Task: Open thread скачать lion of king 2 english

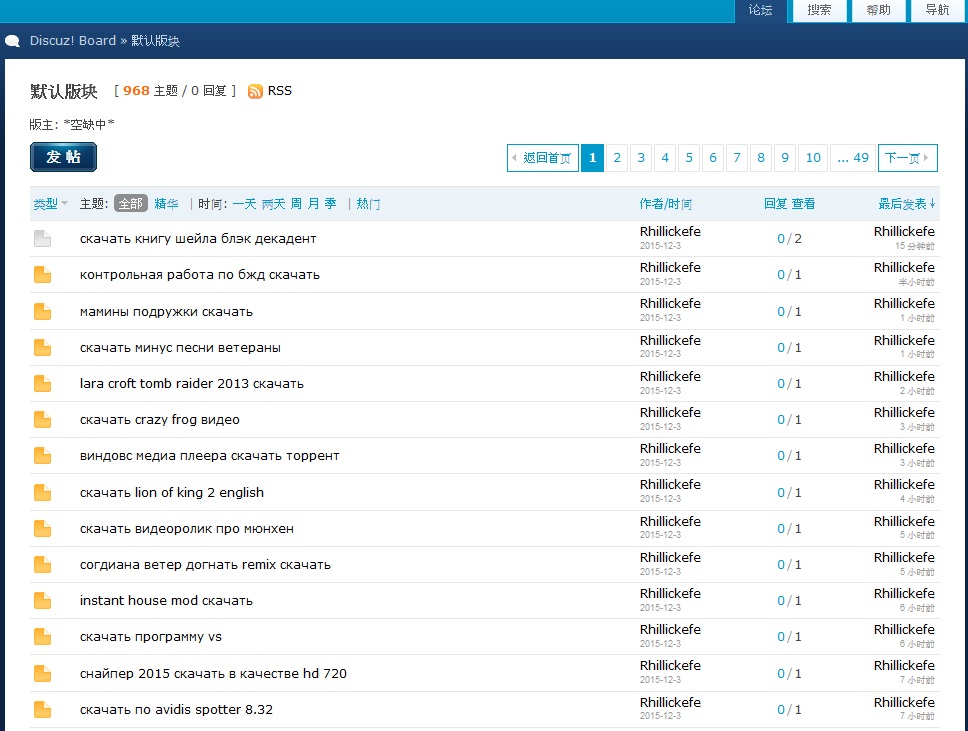Action: pyautogui.click(x=172, y=492)
